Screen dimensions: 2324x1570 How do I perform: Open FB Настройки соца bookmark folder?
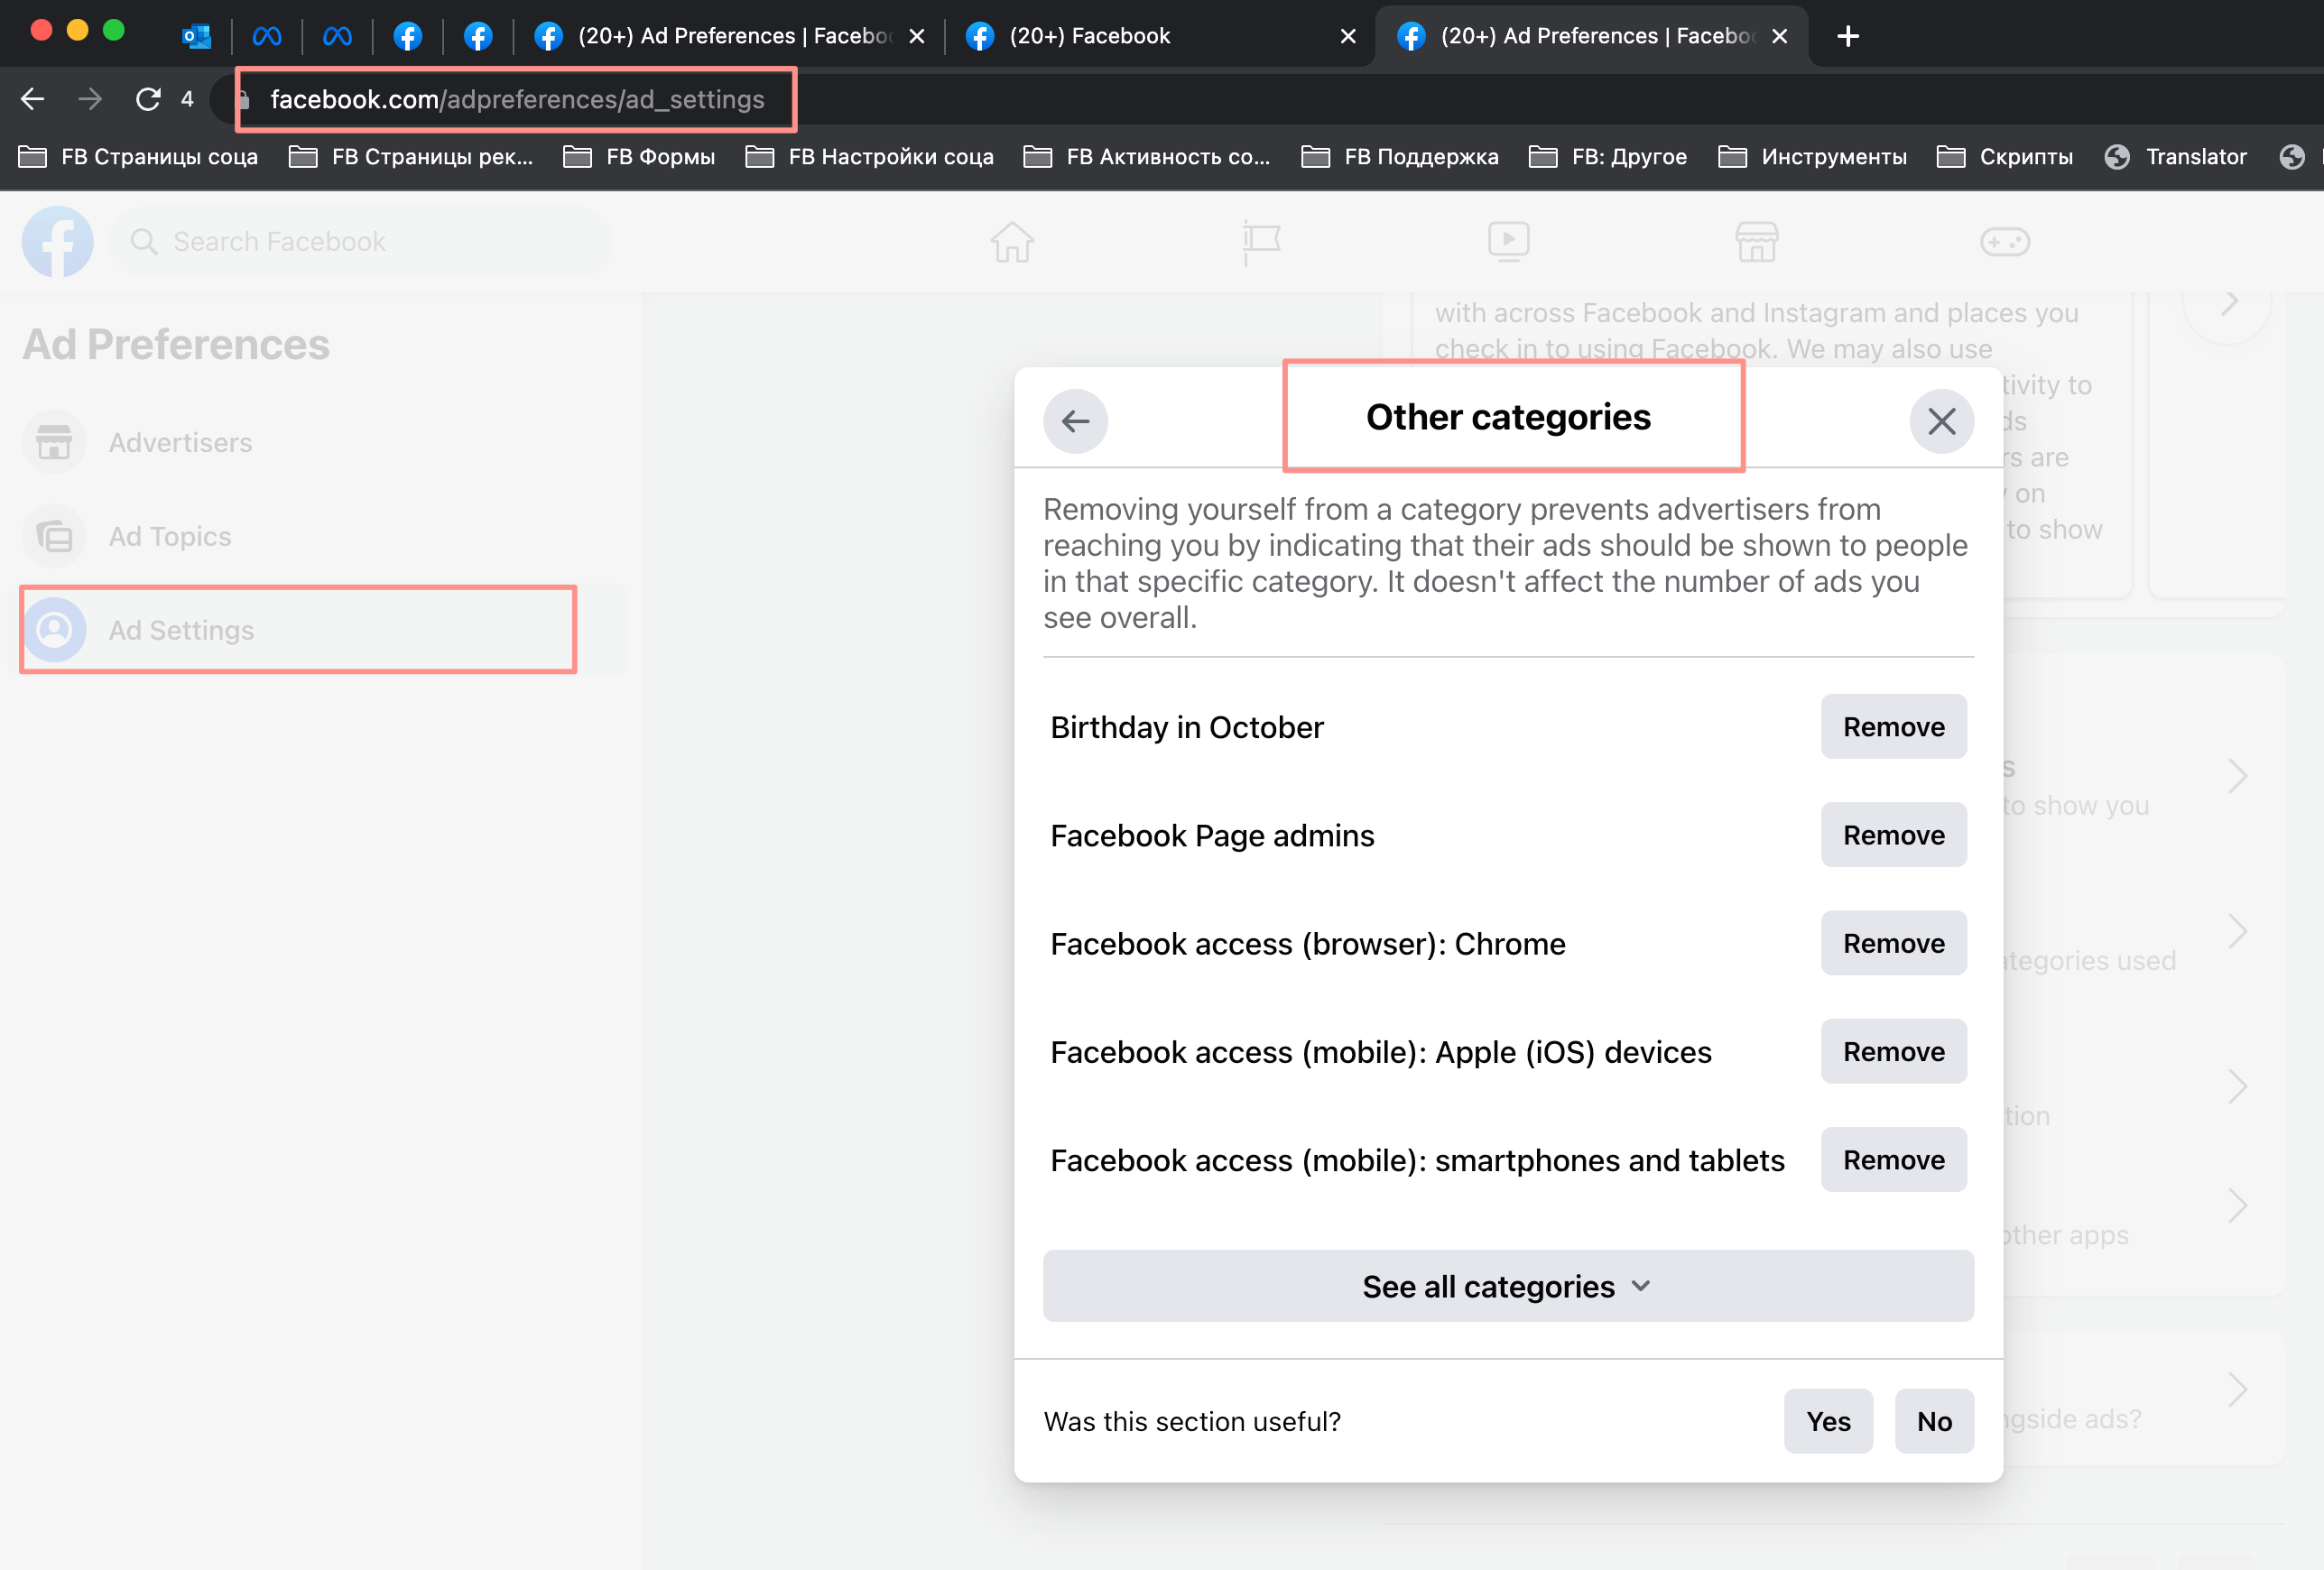870,156
